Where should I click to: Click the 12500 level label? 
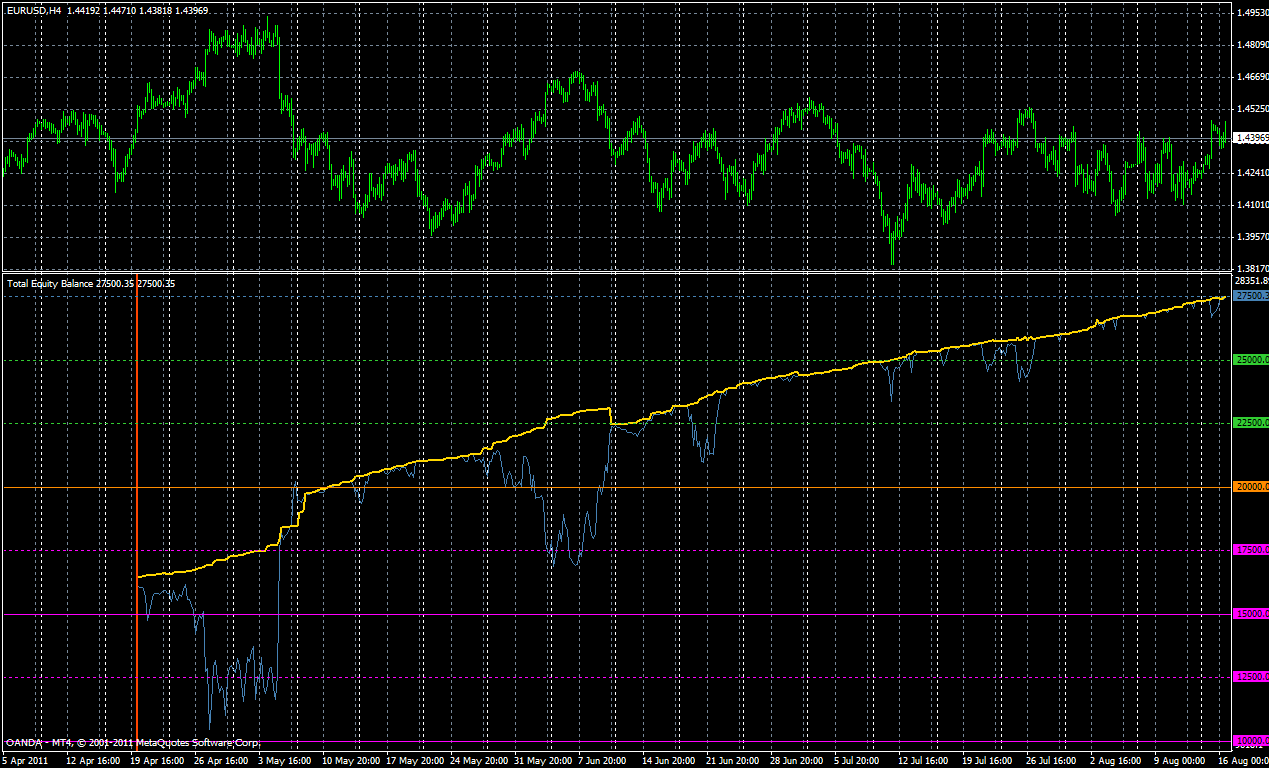tap(1252, 677)
